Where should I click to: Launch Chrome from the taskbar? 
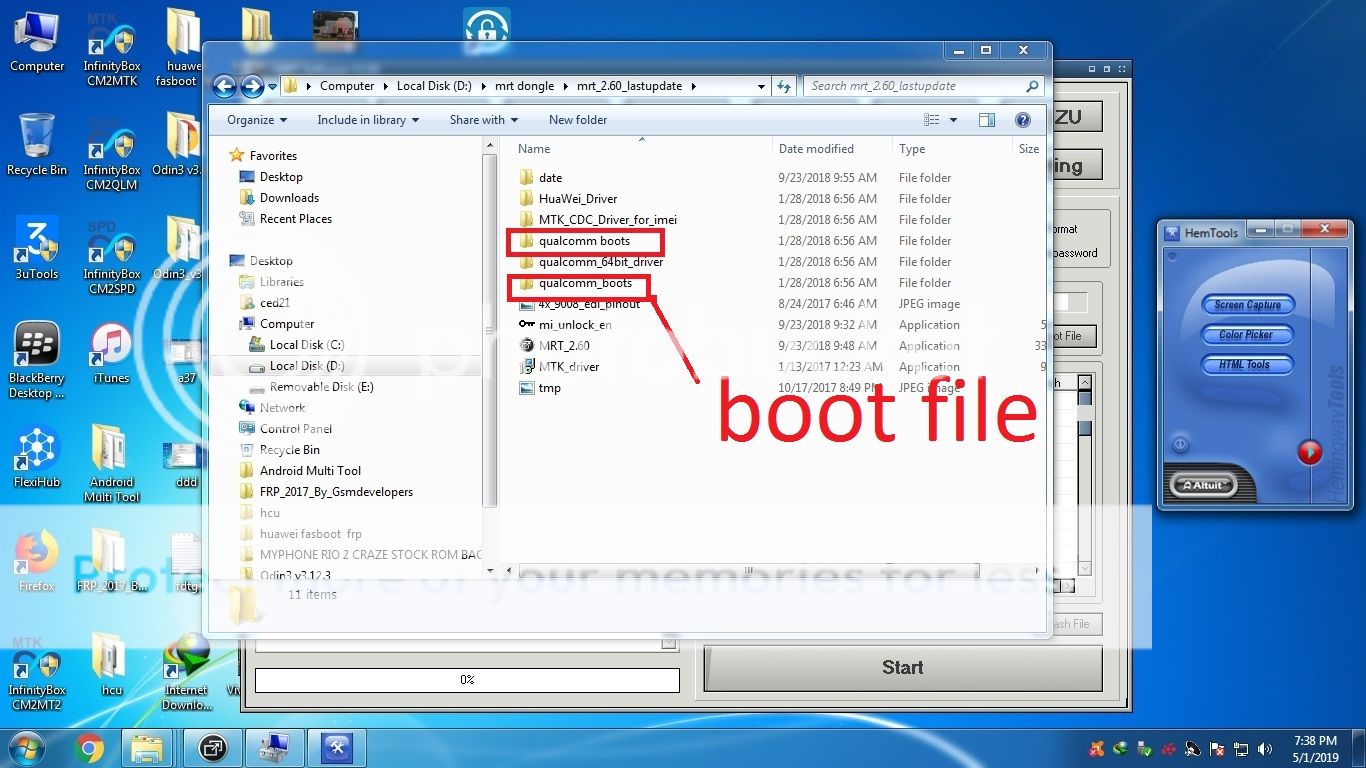(x=89, y=747)
